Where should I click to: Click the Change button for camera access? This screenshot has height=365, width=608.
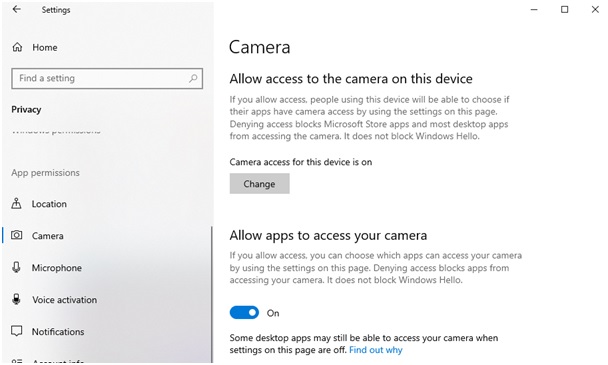click(259, 183)
